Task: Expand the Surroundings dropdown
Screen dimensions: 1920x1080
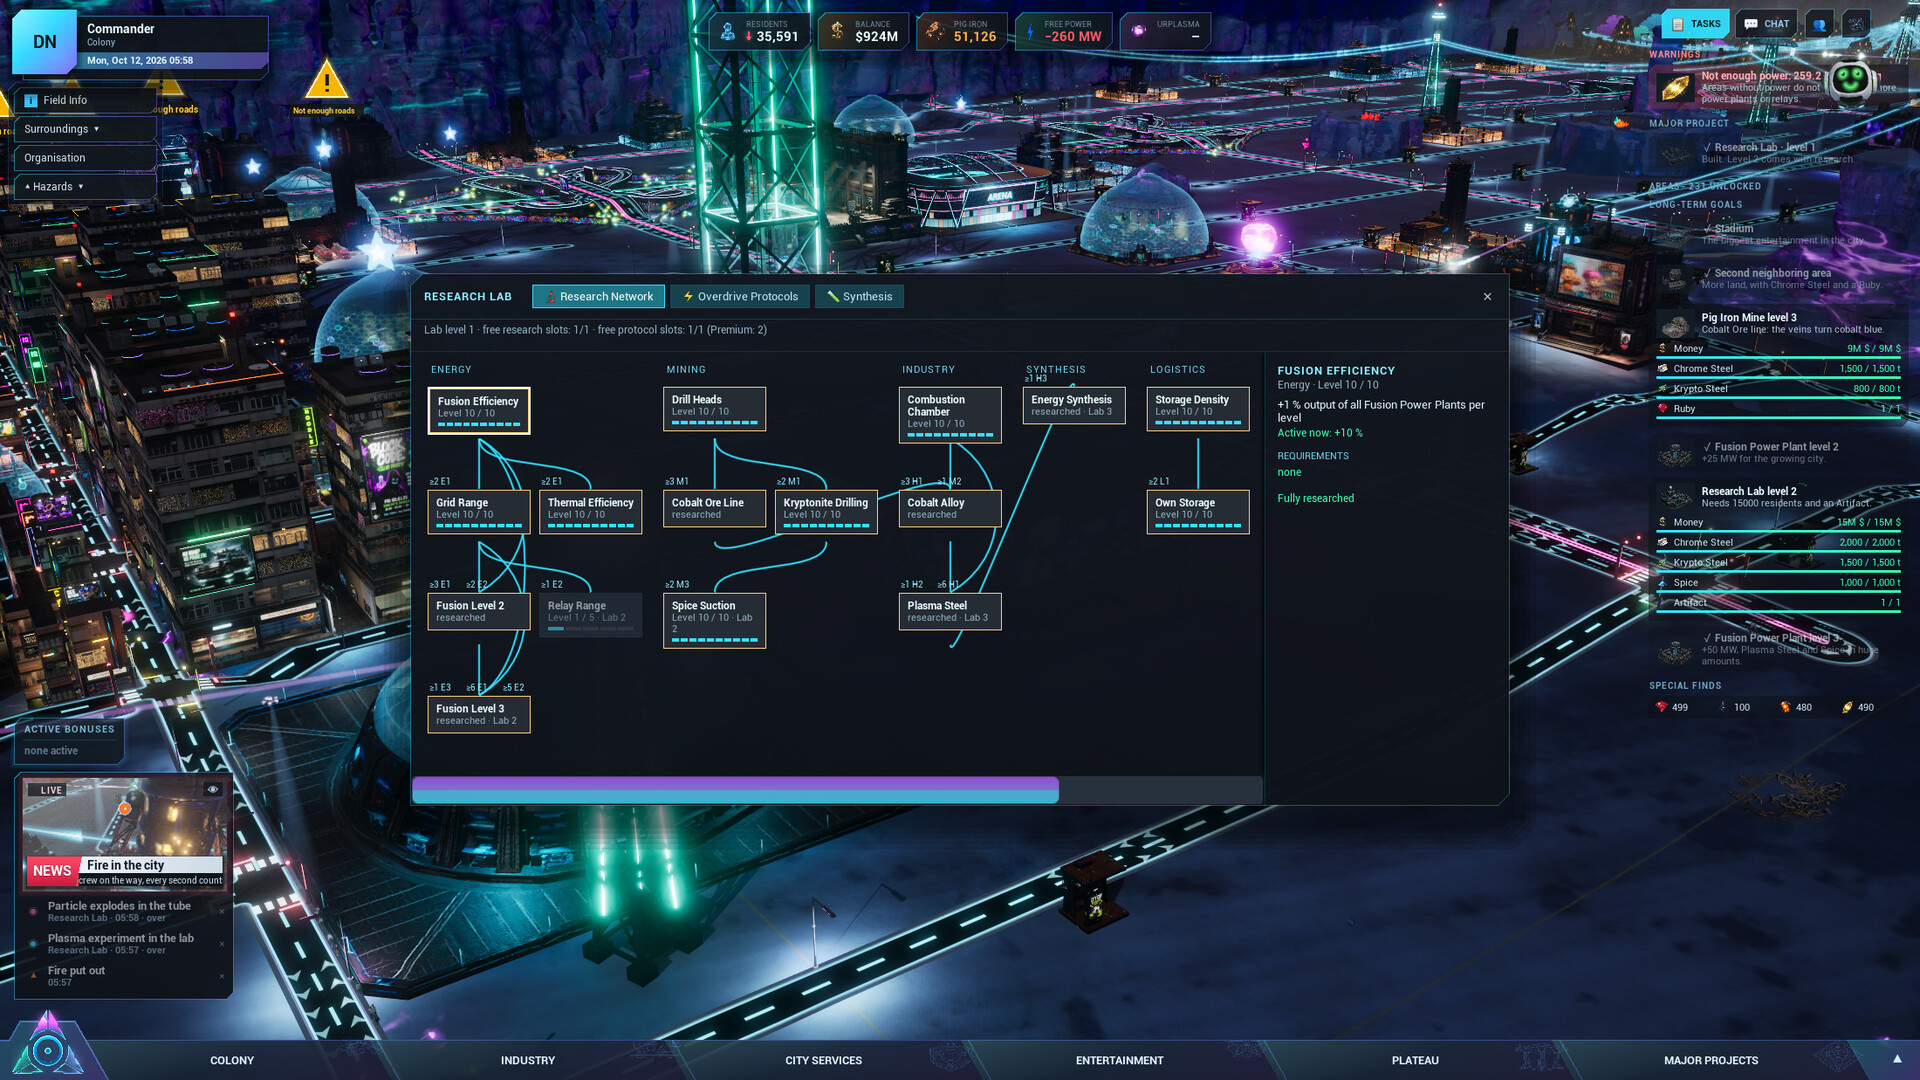Action: point(85,129)
